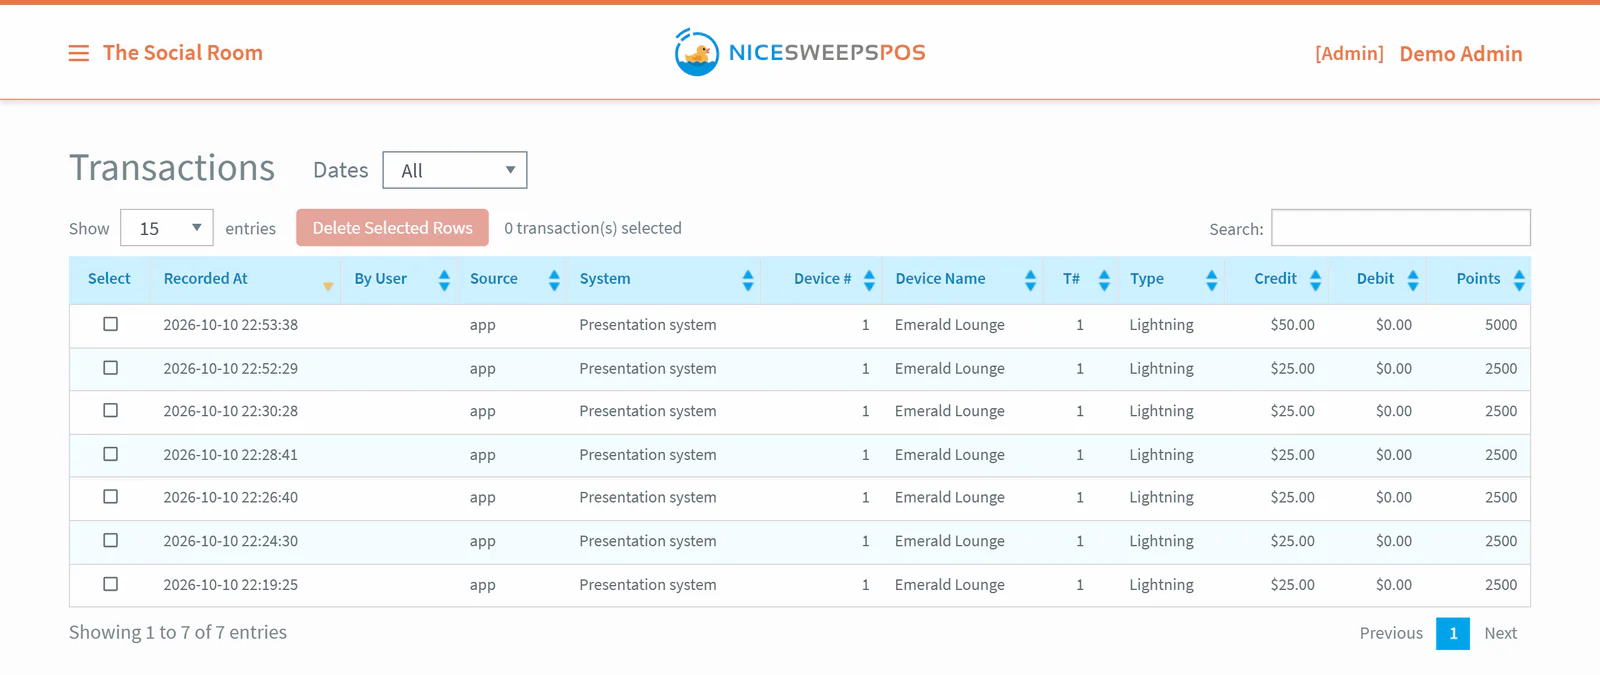
Task: Click the $50.00 credit cell
Action: [x=1292, y=325]
